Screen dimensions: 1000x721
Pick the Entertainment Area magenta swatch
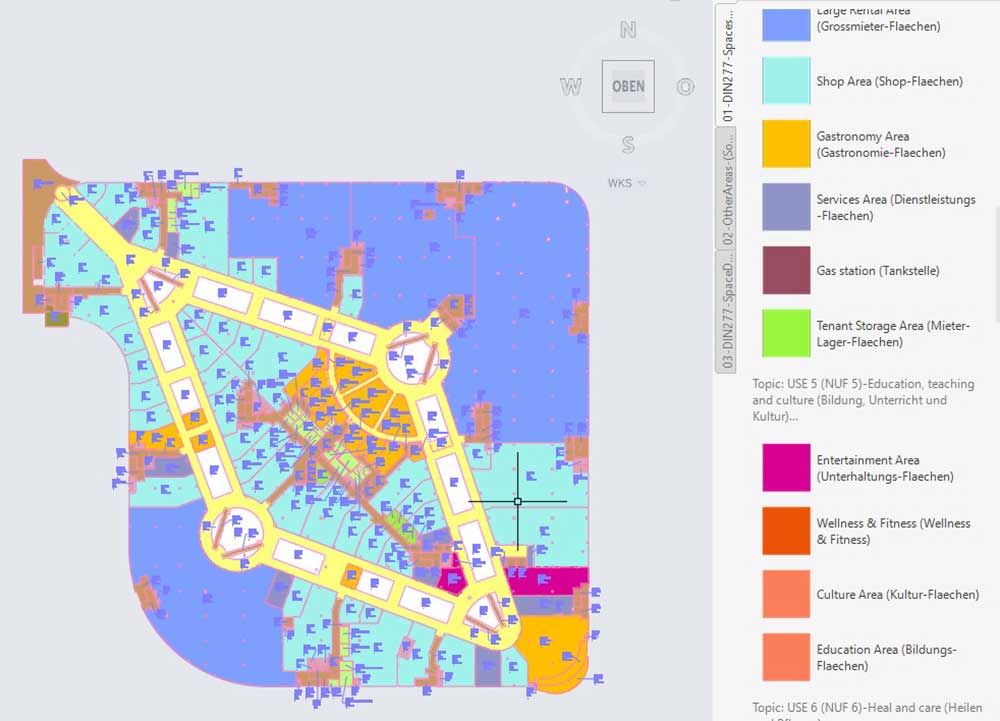[786, 468]
